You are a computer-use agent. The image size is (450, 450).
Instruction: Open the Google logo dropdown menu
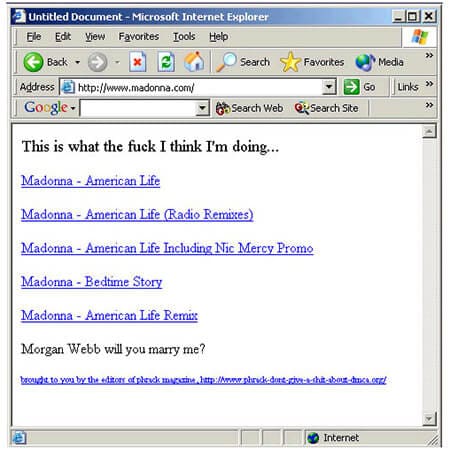point(73,108)
